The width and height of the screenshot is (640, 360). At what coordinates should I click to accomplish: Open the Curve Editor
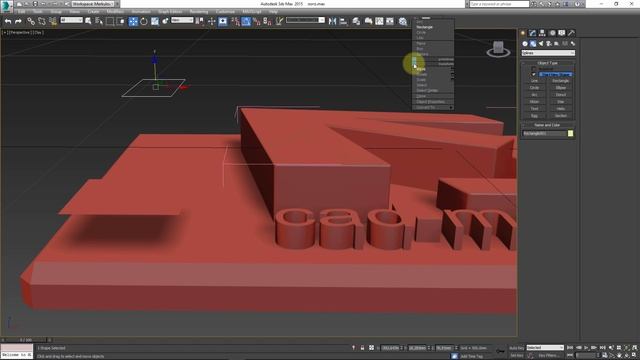click(x=379, y=21)
